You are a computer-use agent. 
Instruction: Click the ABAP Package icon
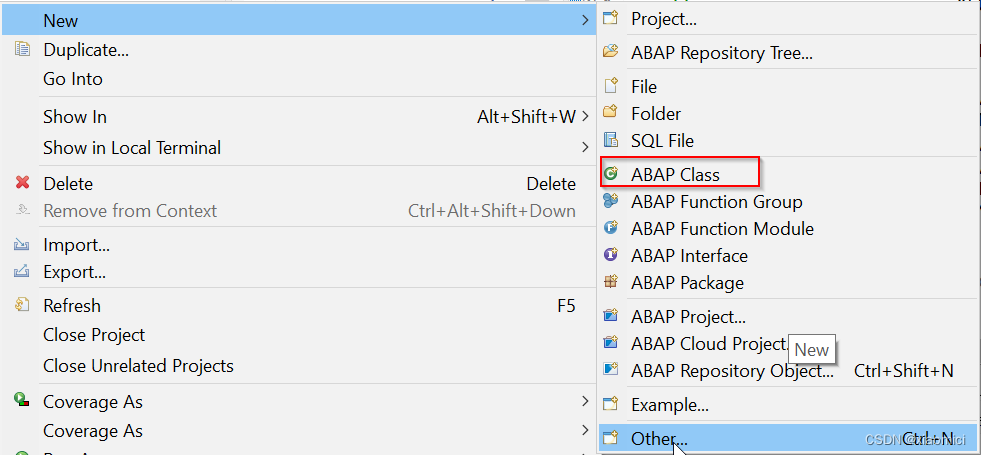tap(611, 282)
